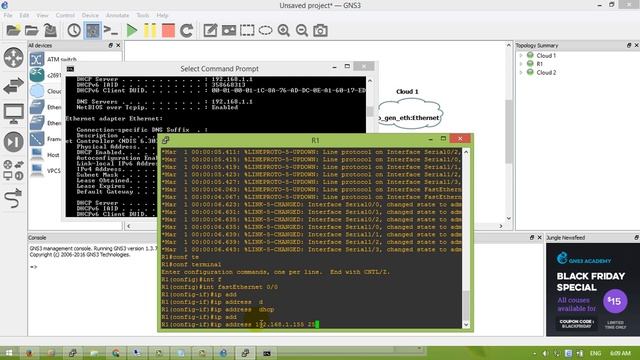Browse end devices monitor icon
Image resolution: width=640 pixels, height=360 pixels.
(x=13, y=113)
